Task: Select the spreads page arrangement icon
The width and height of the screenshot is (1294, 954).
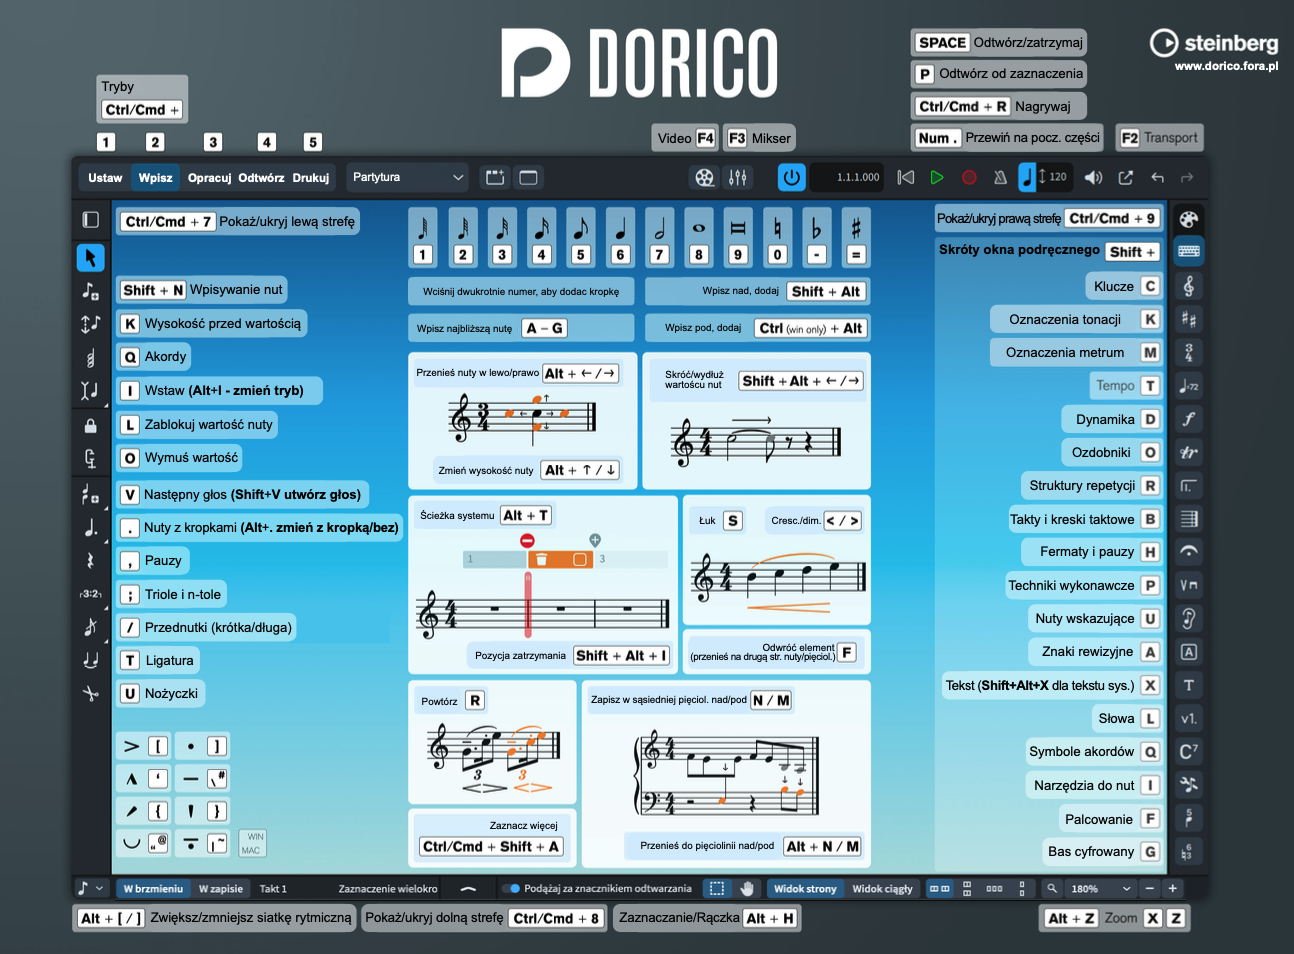Action: pos(940,888)
